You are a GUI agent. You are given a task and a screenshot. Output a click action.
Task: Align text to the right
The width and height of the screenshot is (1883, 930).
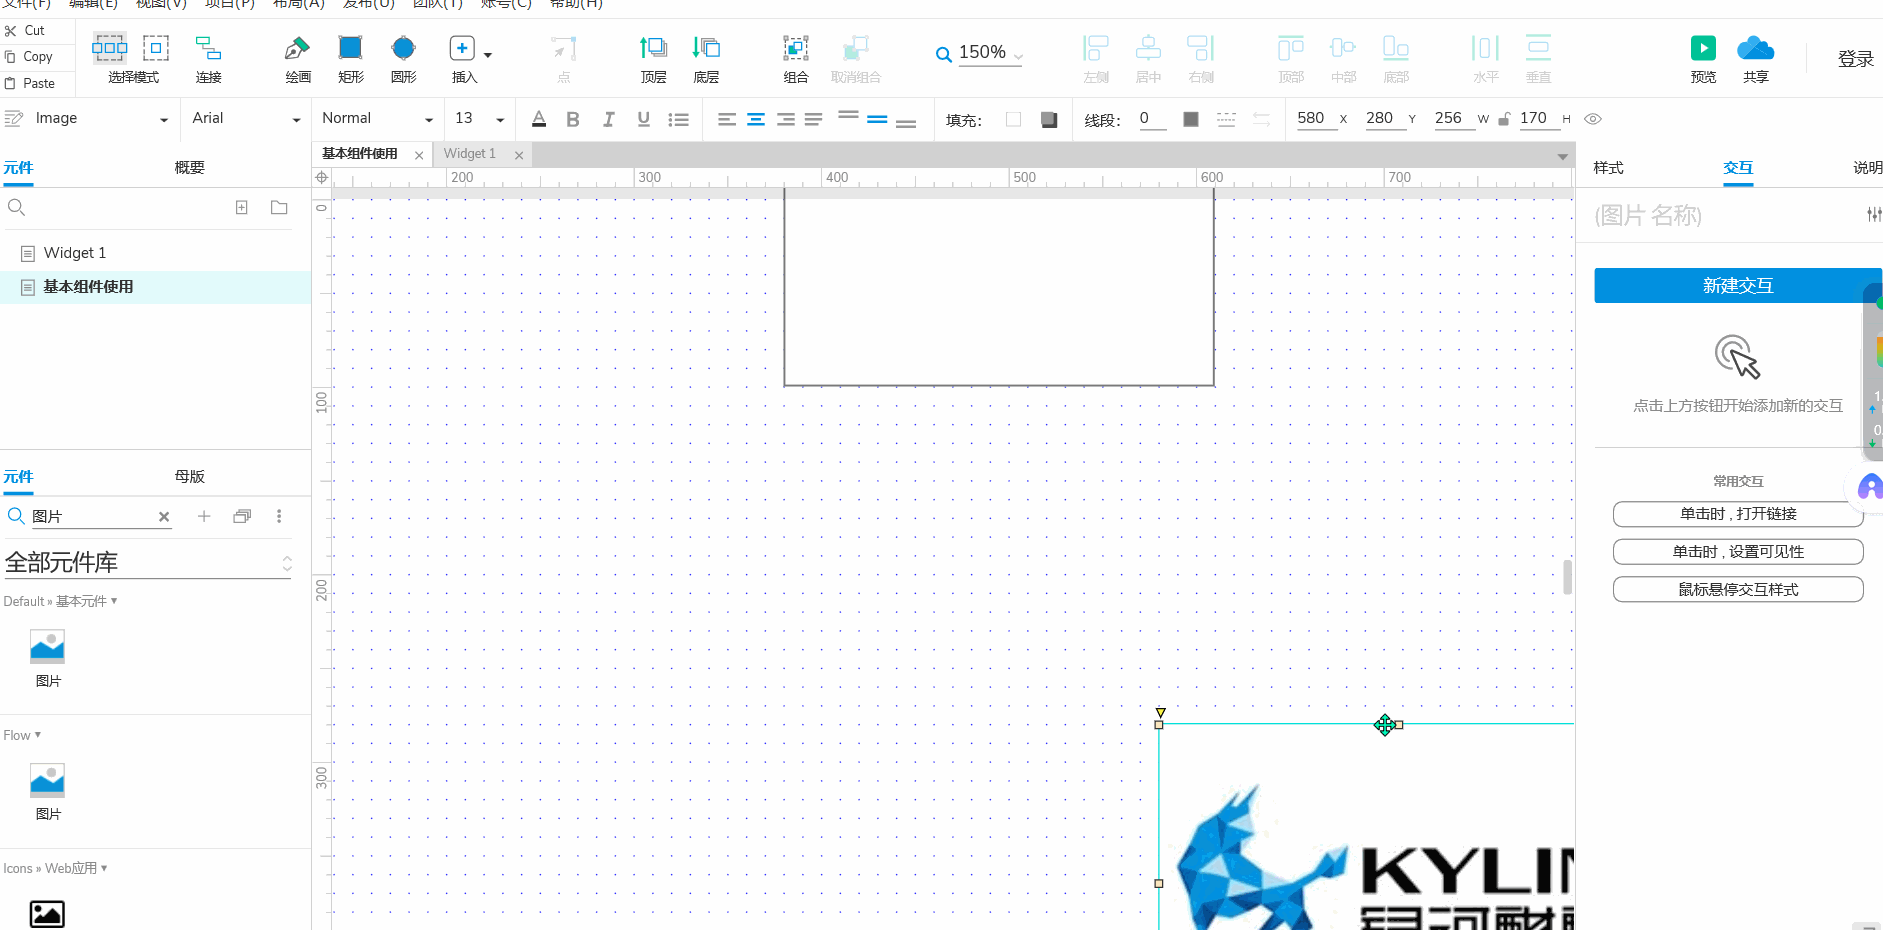[x=786, y=119]
